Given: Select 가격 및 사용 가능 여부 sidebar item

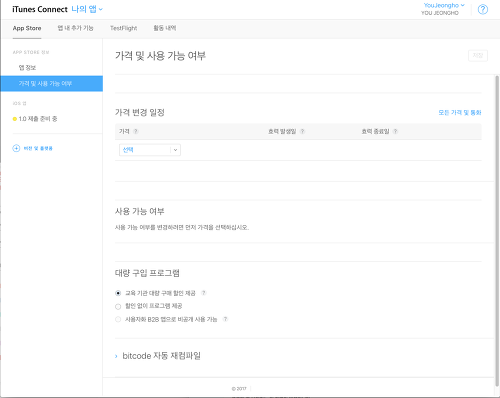Looking at the screenshot, I should [x=52, y=84].
